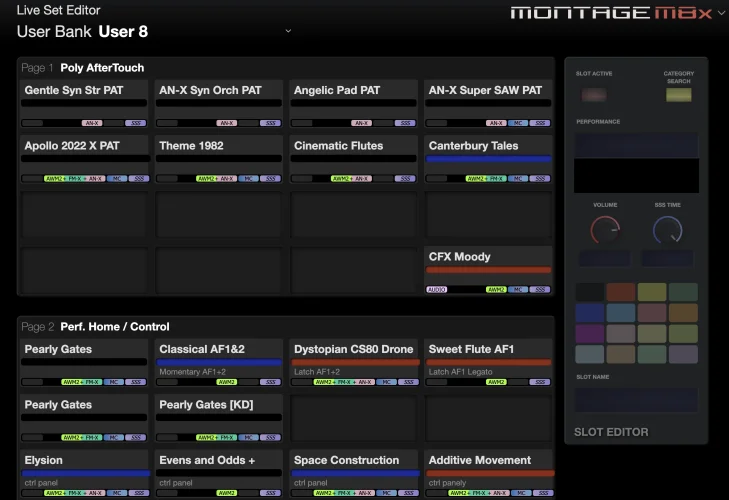The image size is (729, 500).
Task: Open the Performance selection field
Action: coord(635,145)
